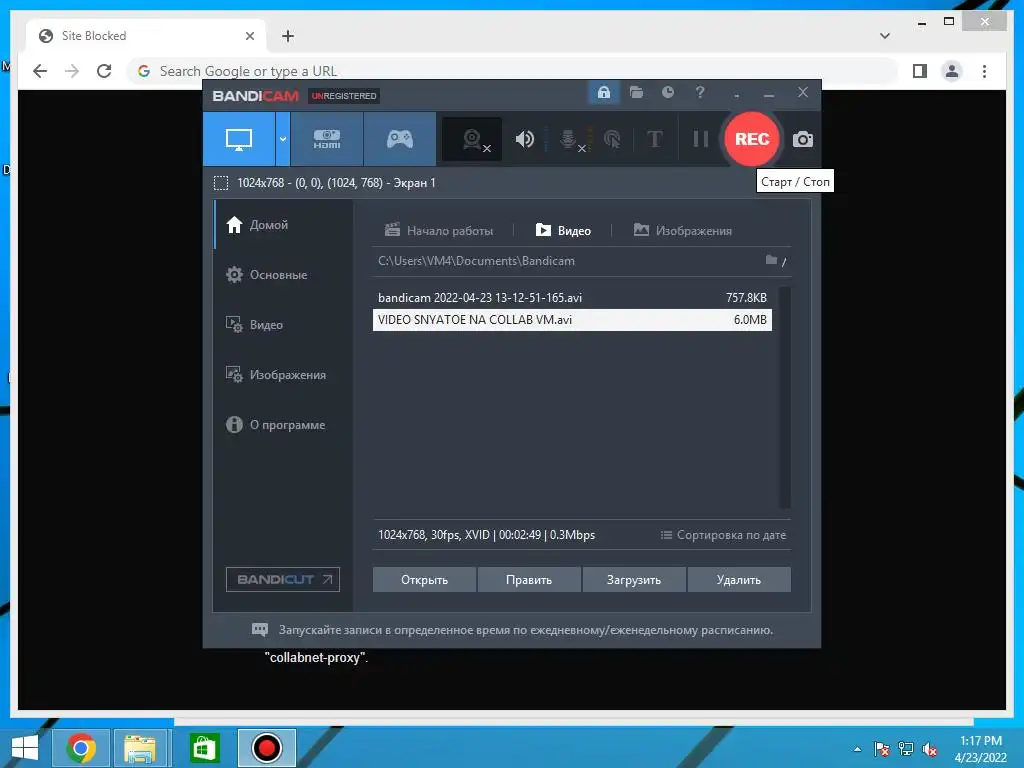
Task: Reload page in Chrome
Action: [104, 71]
